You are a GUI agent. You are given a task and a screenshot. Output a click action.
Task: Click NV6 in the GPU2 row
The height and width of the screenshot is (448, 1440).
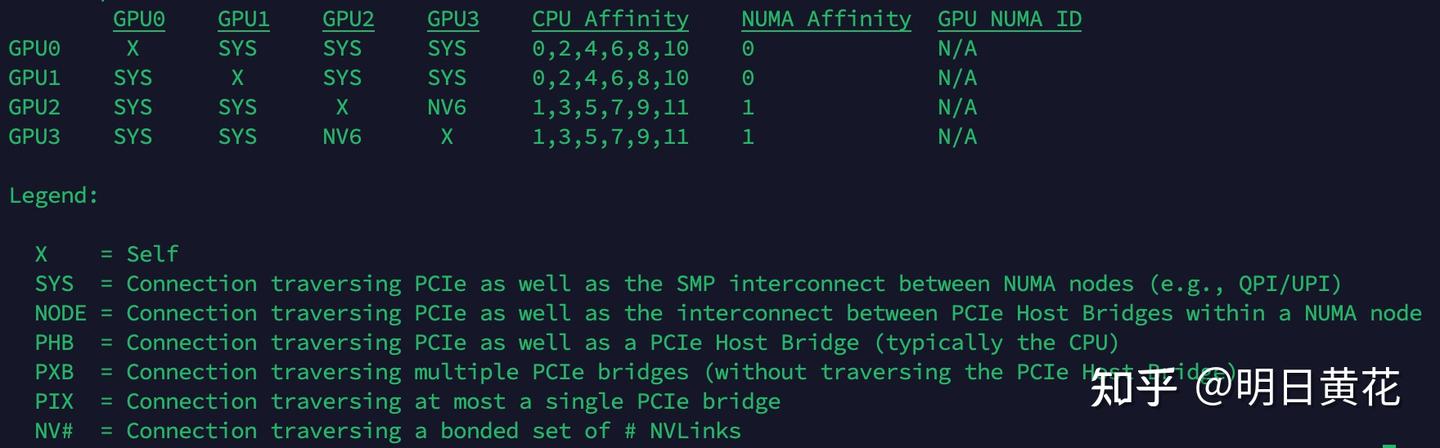[446, 107]
